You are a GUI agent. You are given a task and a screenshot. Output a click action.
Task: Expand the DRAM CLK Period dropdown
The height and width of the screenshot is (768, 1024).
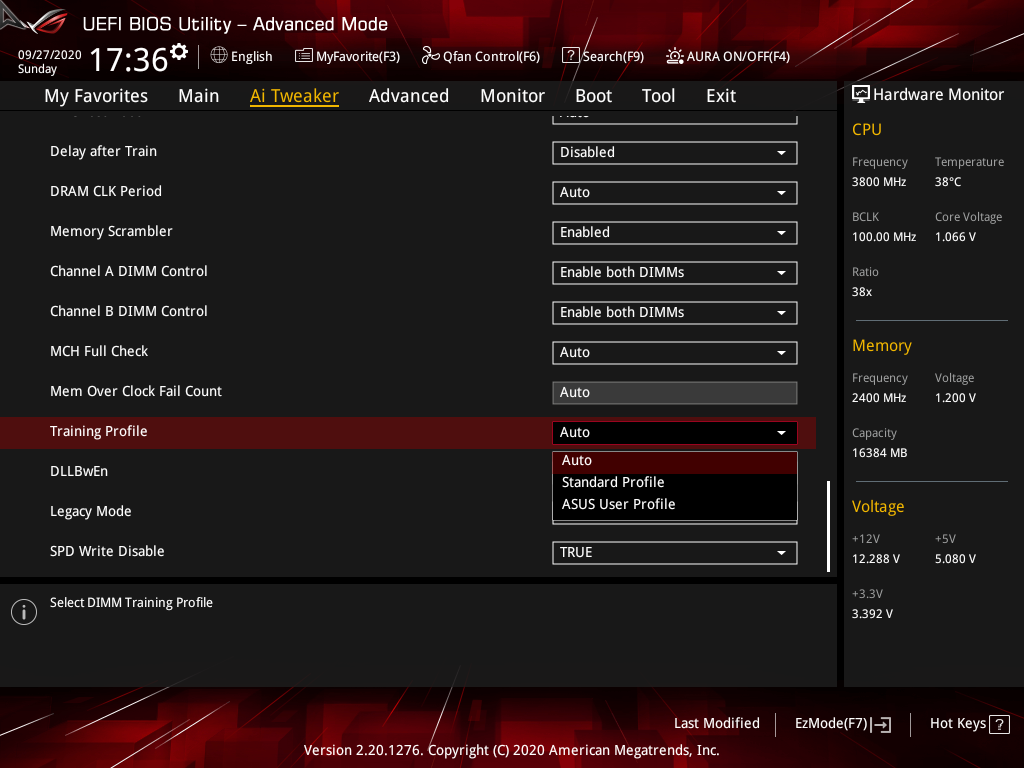pyautogui.click(x=675, y=193)
